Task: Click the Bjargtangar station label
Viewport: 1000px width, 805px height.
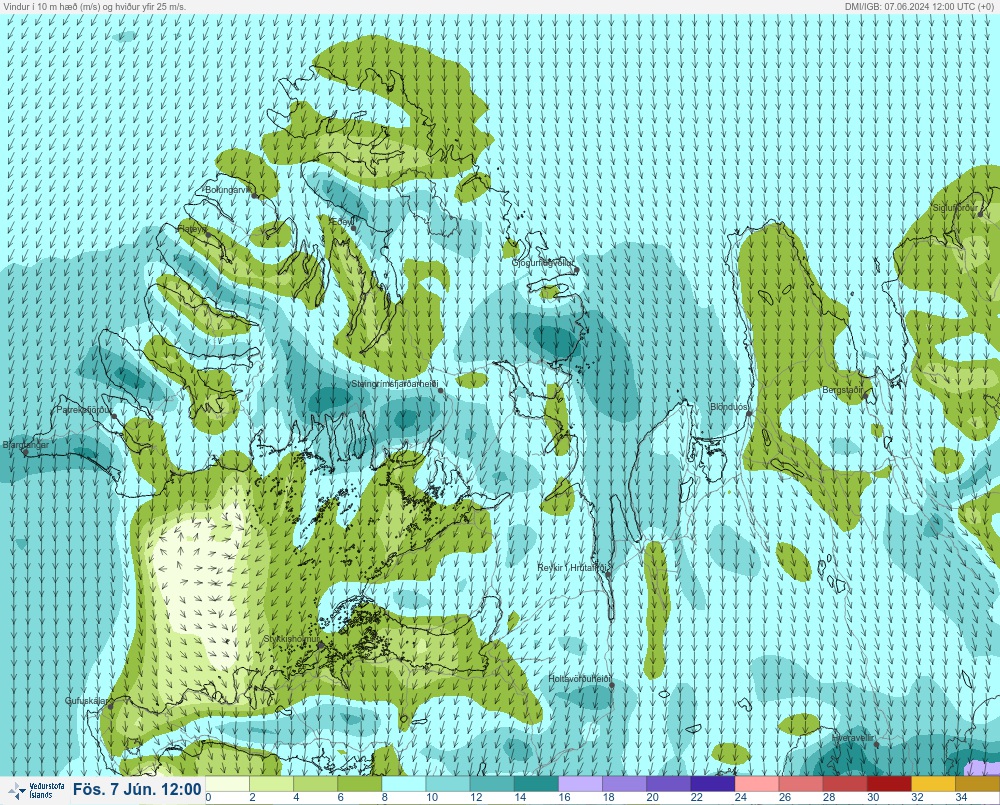Action: click(x=26, y=445)
